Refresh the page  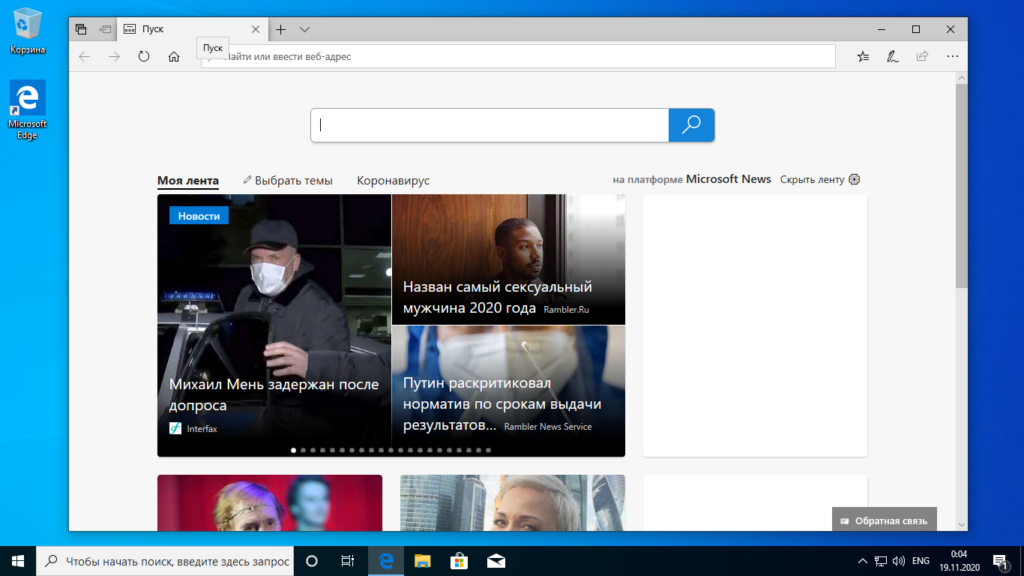(x=144, y=57)
